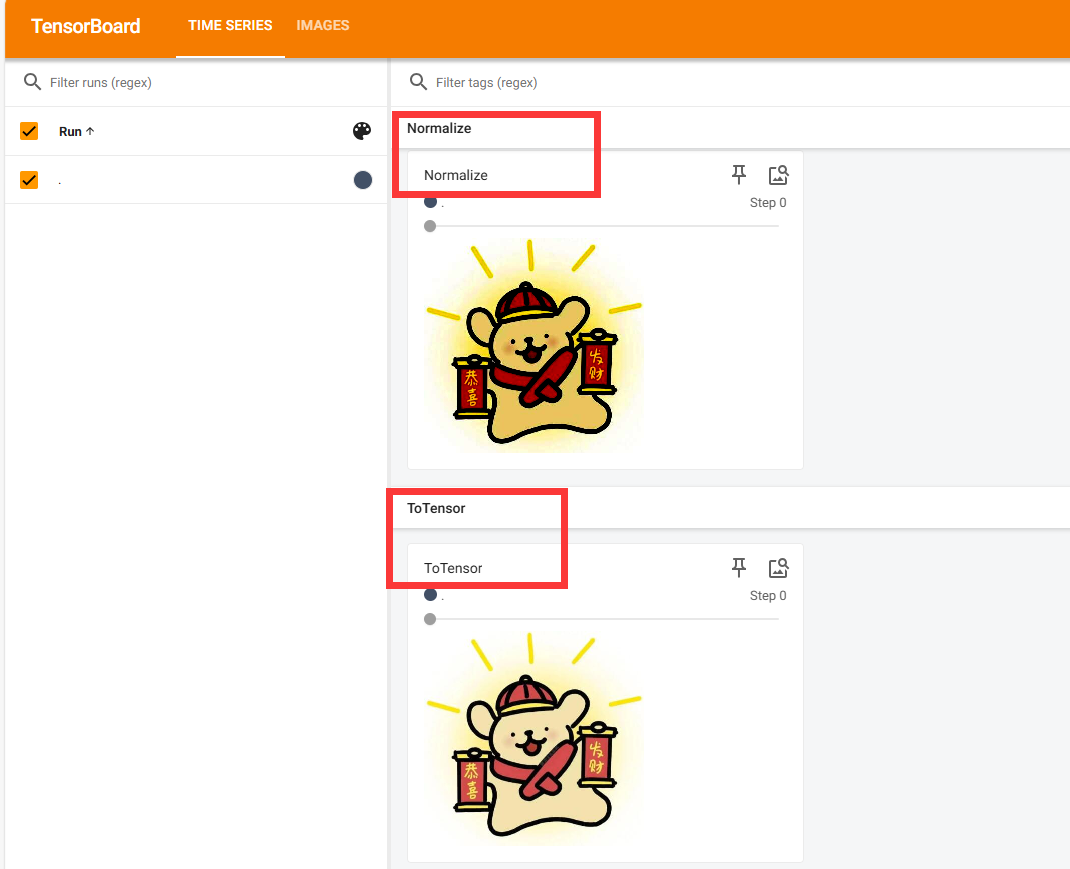Pin the ToTensor card
This screenshot has width=1070, height=869.
pyautogui.click(x=738, y=567)
